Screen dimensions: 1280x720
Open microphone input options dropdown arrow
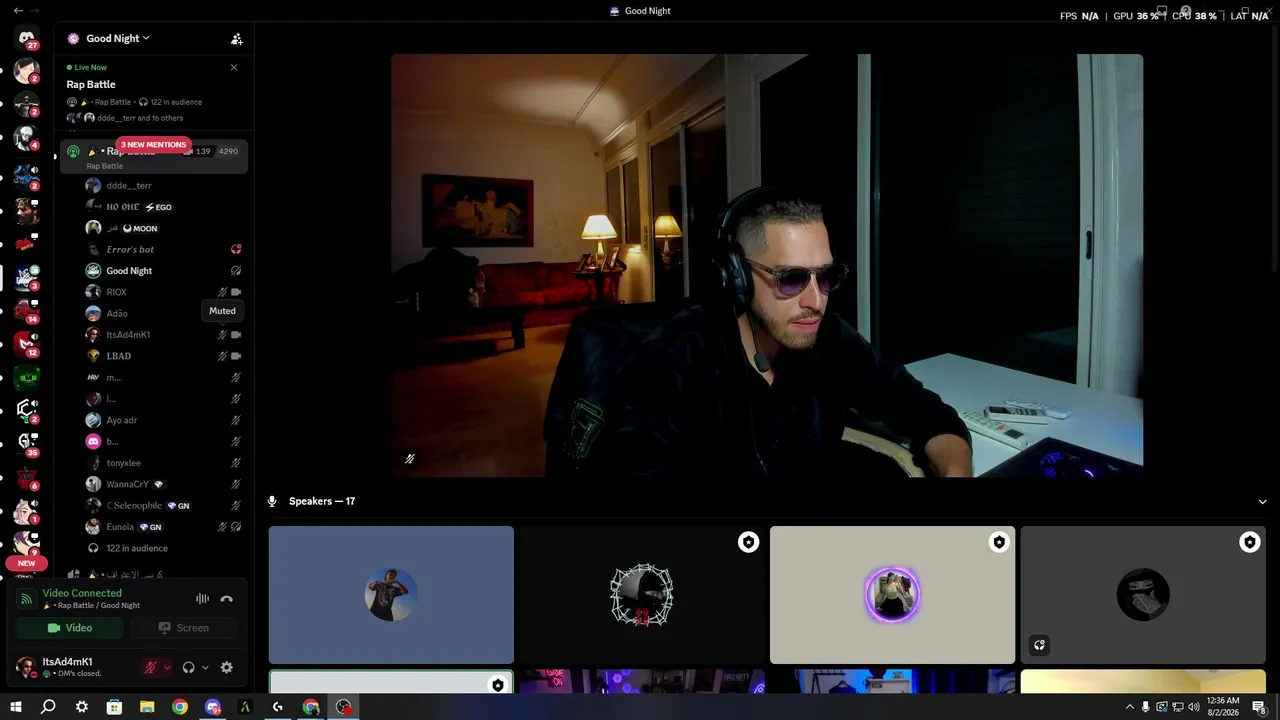pyautogui.click(x=167, y=668)
